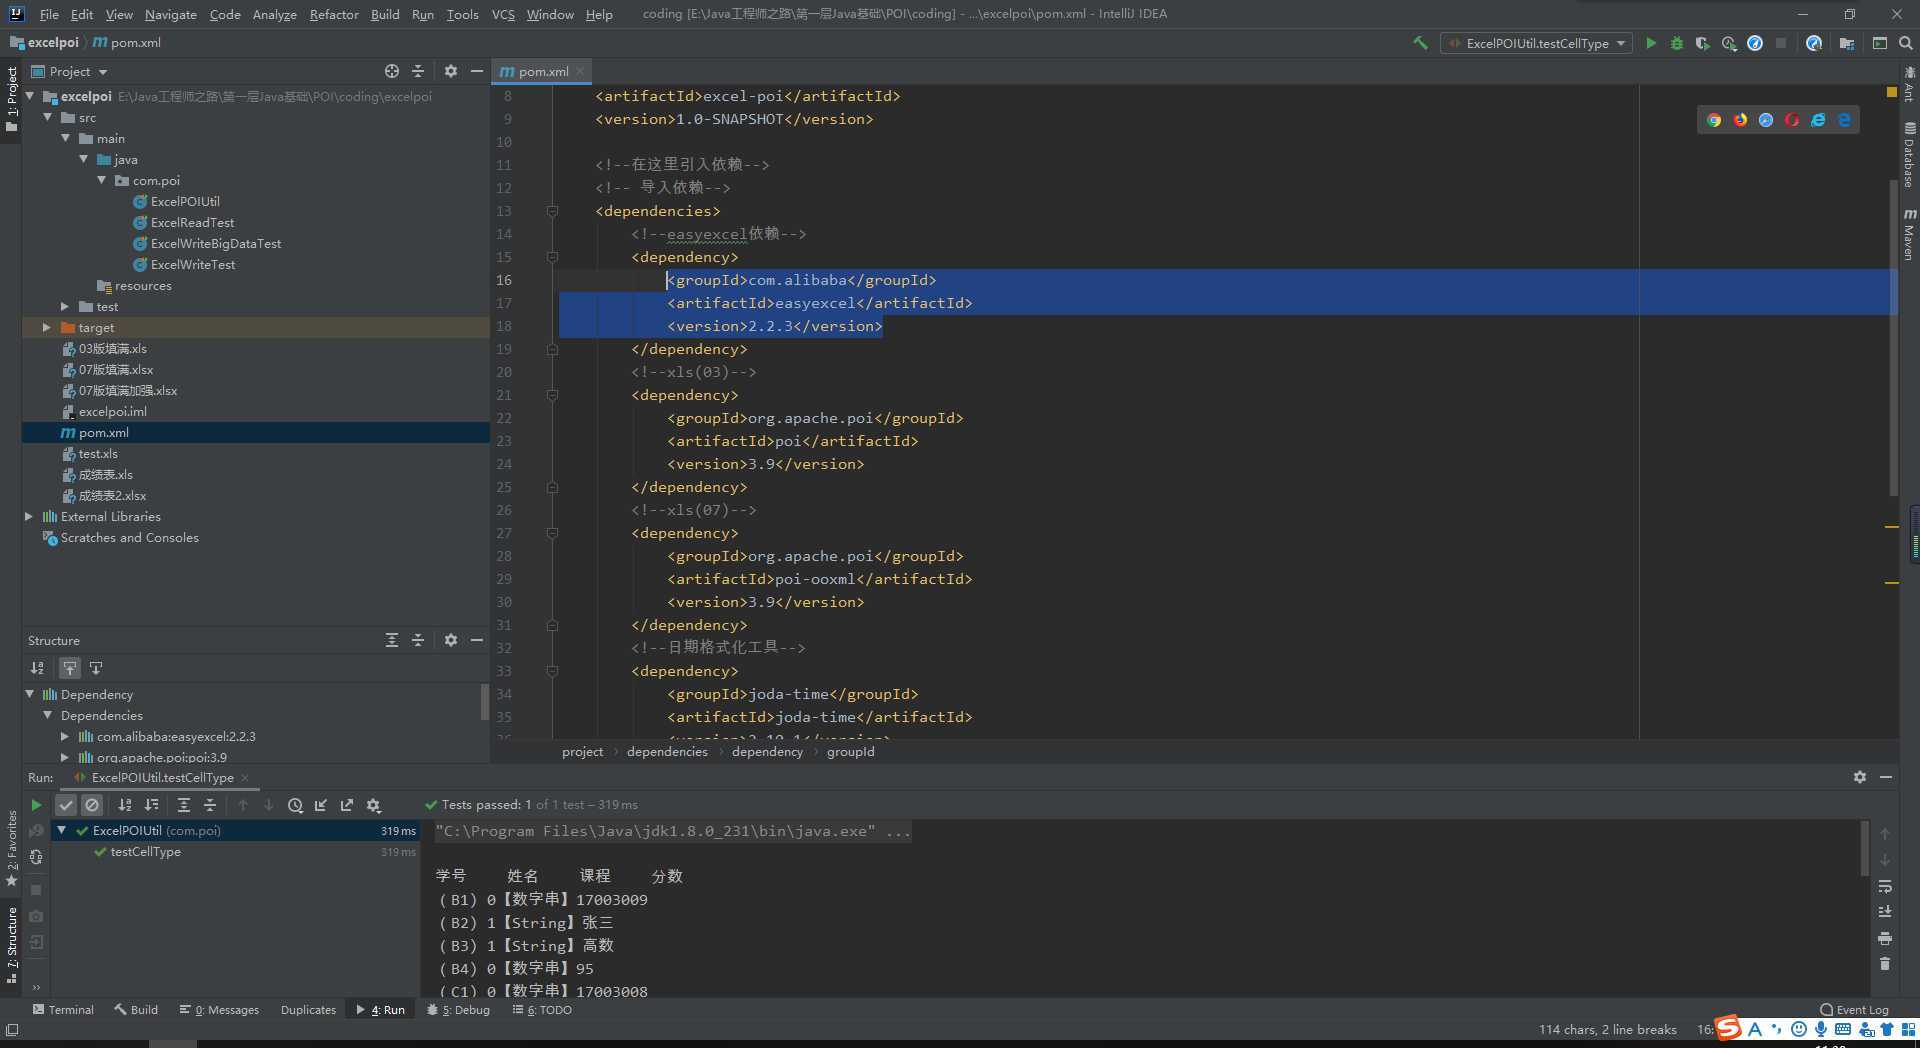Click the Build Project hammer icon

pos(1420,43)
